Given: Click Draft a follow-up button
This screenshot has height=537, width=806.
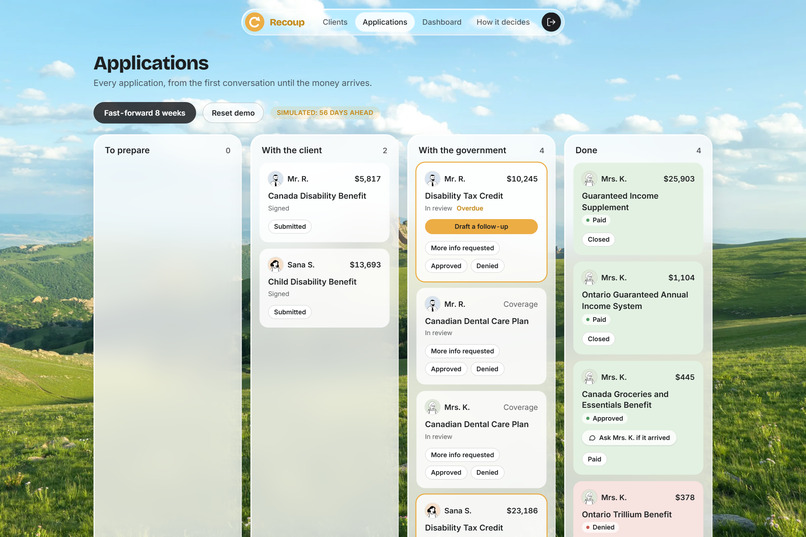Looking at the screenshot, I should point(481,227).
